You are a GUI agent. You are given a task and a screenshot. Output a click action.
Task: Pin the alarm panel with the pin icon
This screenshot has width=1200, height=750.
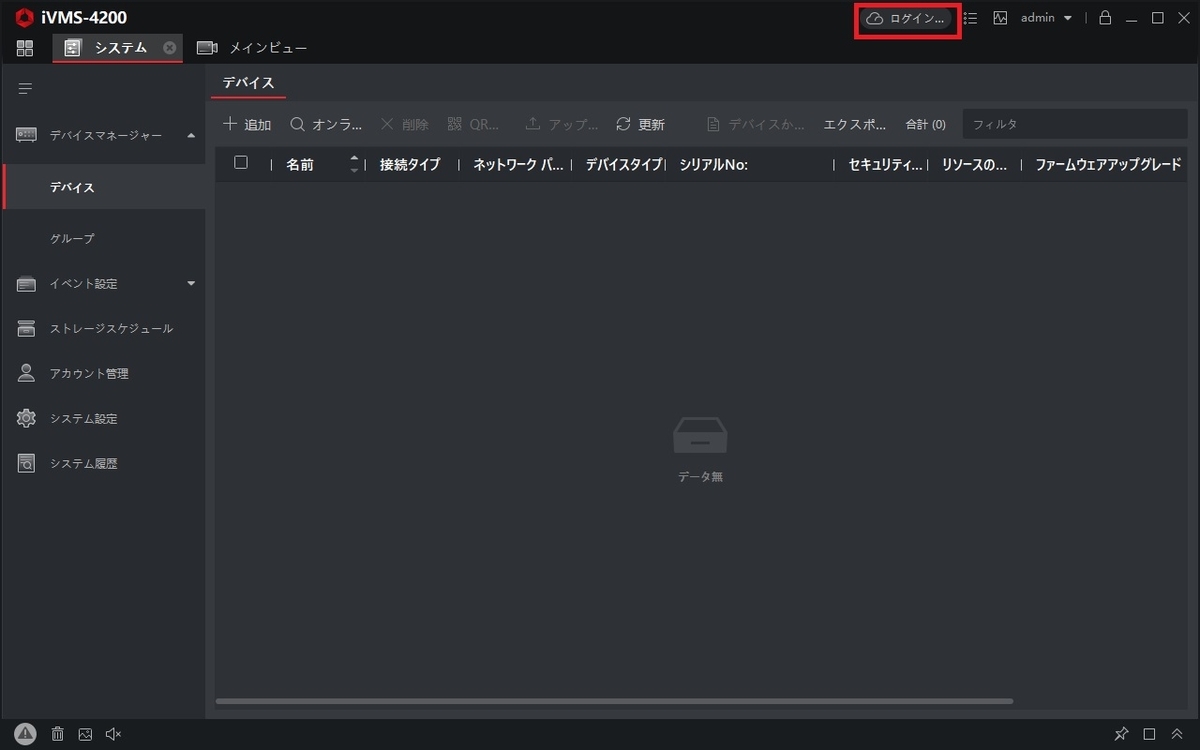coord(1121,733)
